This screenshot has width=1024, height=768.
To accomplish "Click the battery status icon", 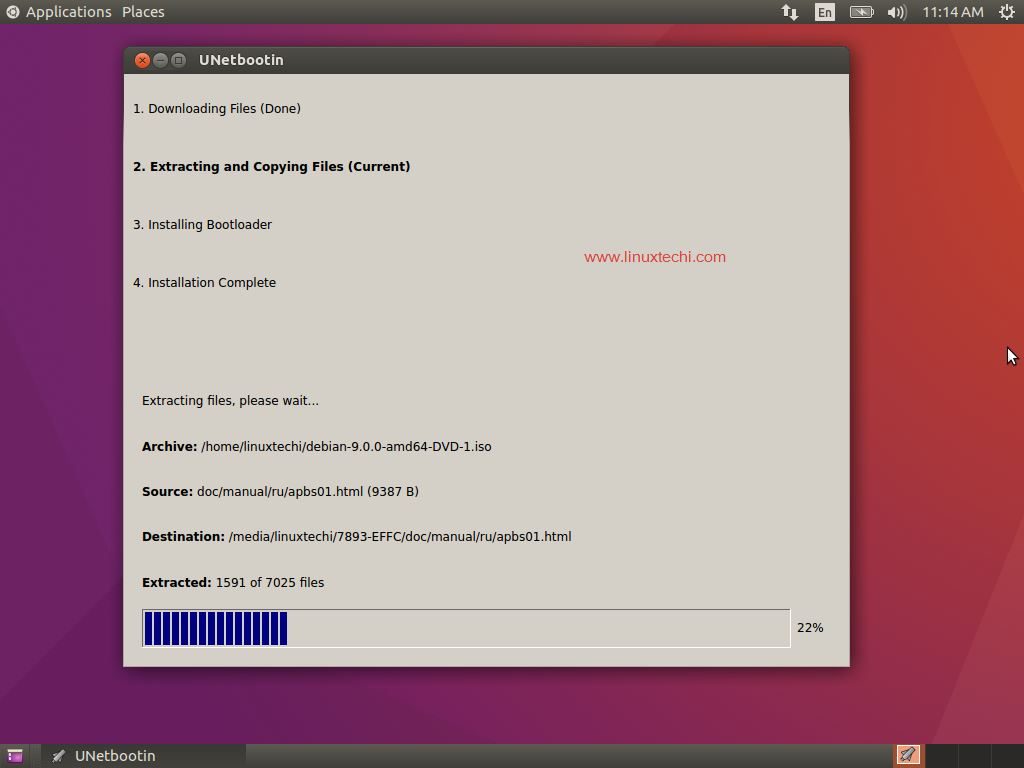I will coord(861,12).
